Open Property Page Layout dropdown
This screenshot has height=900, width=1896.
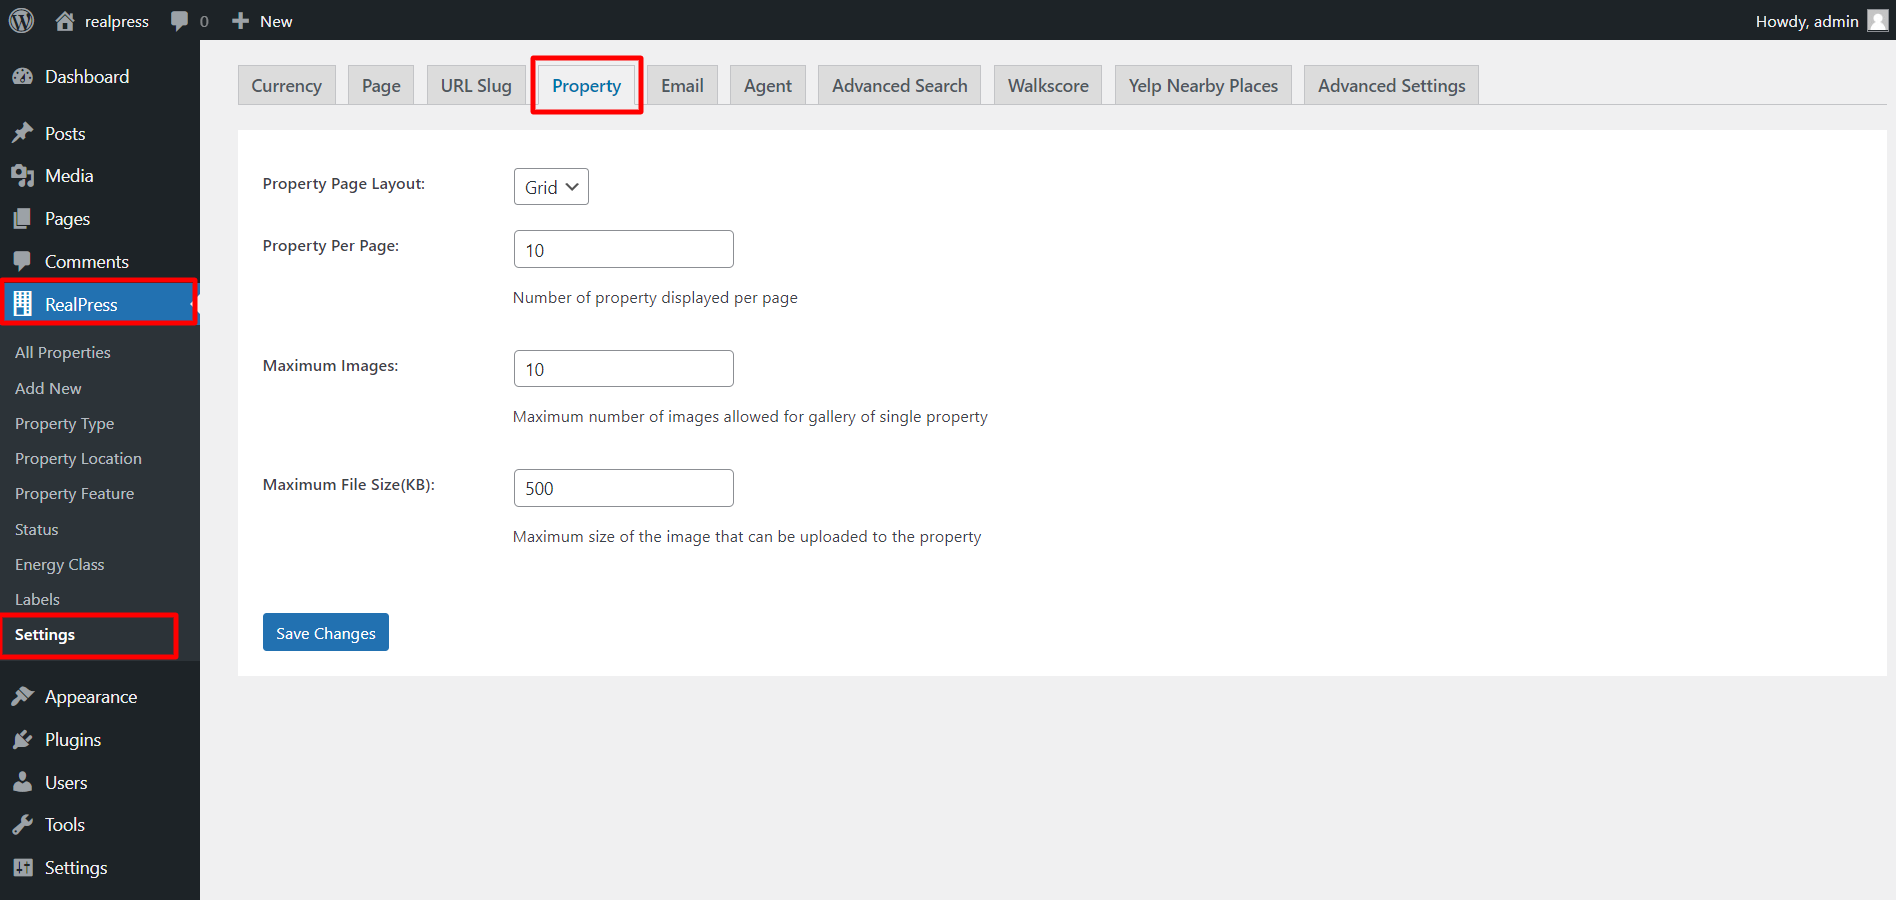pyautogui.click(x=551, y=187)
